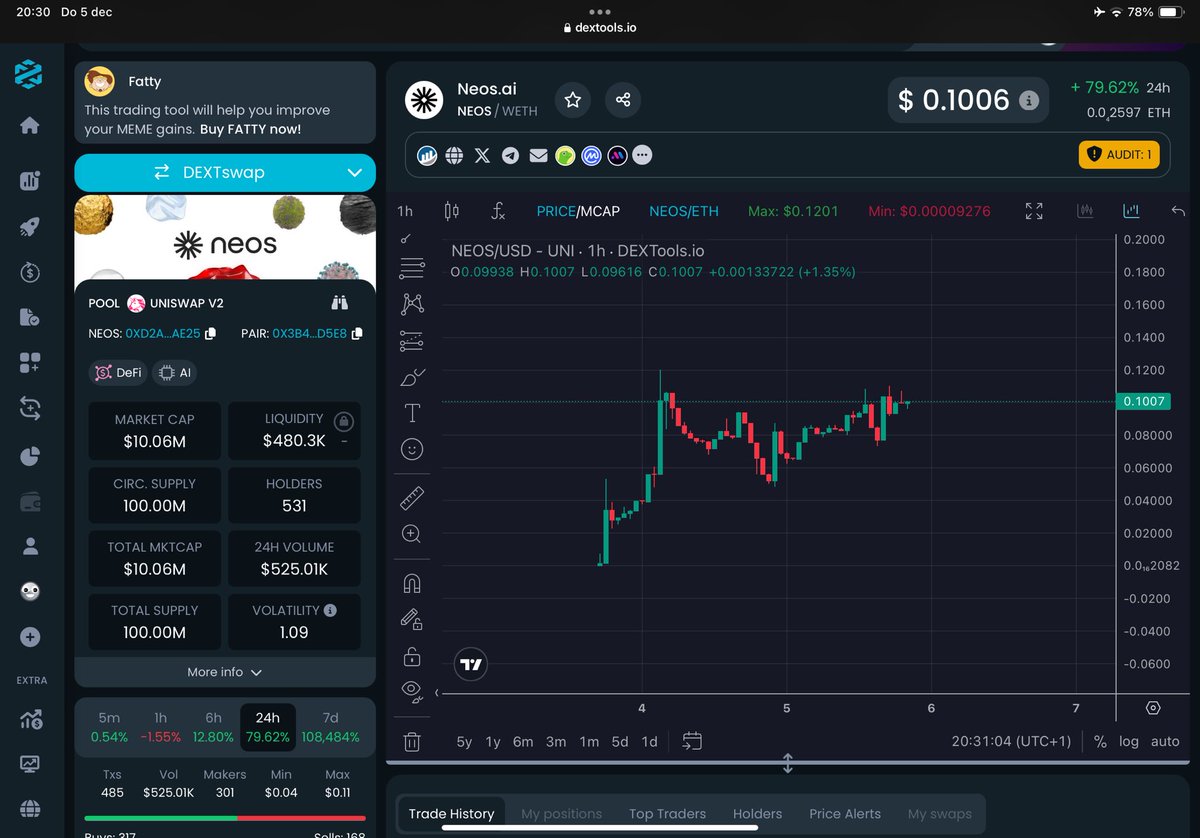
Task: Open the swap arrows icon in sidebar
Action: point(29,408)
